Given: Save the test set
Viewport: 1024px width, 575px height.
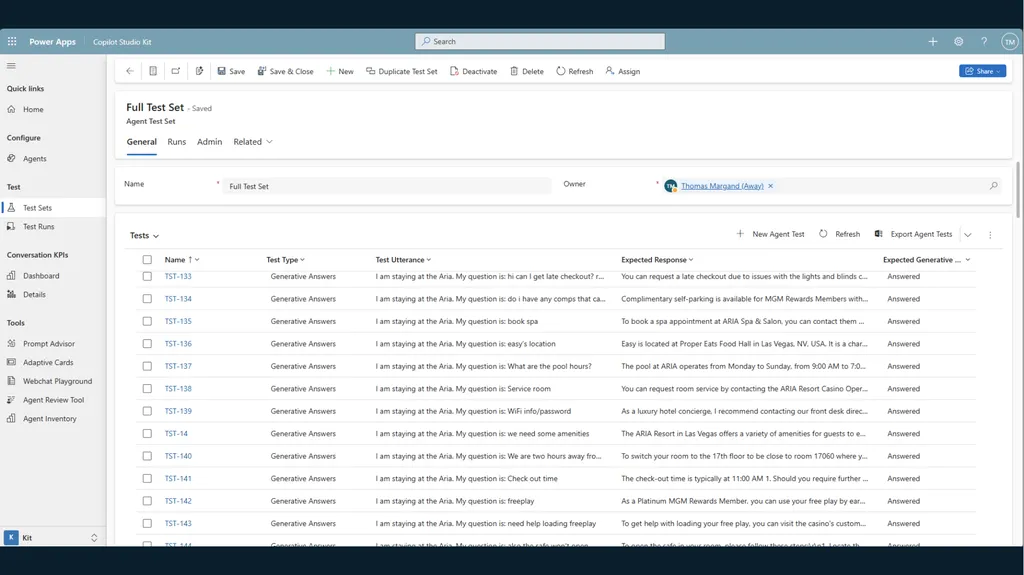Looking at the screenshot, I should pyautogui.click(x=231, y=71).
